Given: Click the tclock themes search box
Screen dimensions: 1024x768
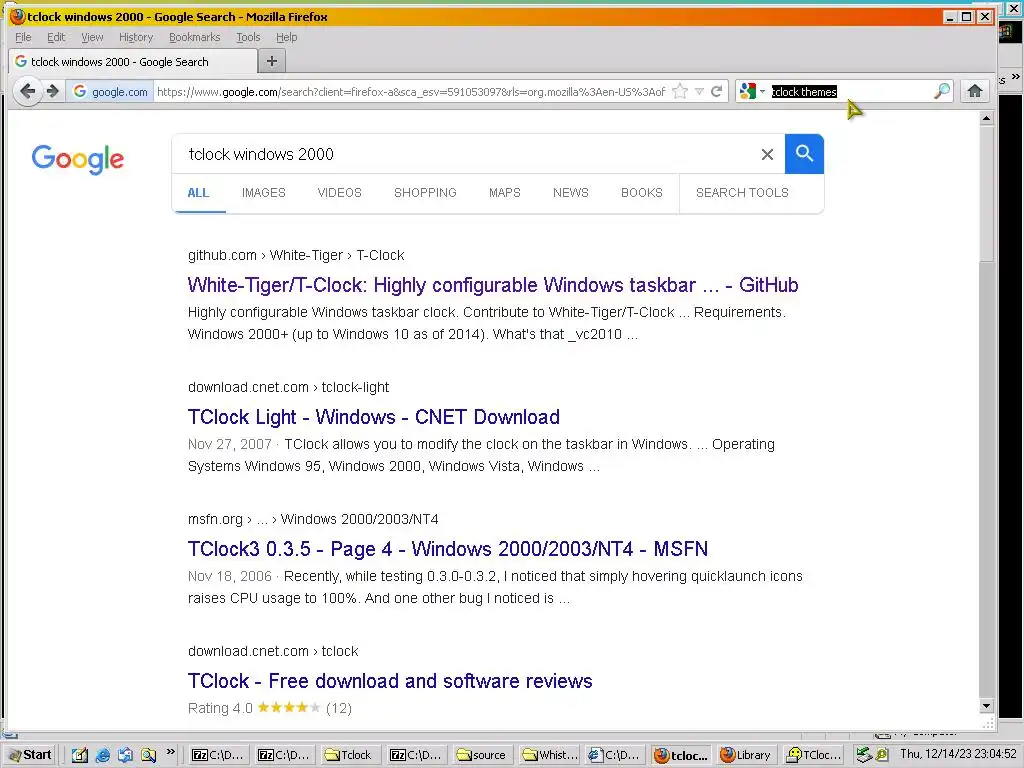Looking at the screenshot, I should pos(849,91).
